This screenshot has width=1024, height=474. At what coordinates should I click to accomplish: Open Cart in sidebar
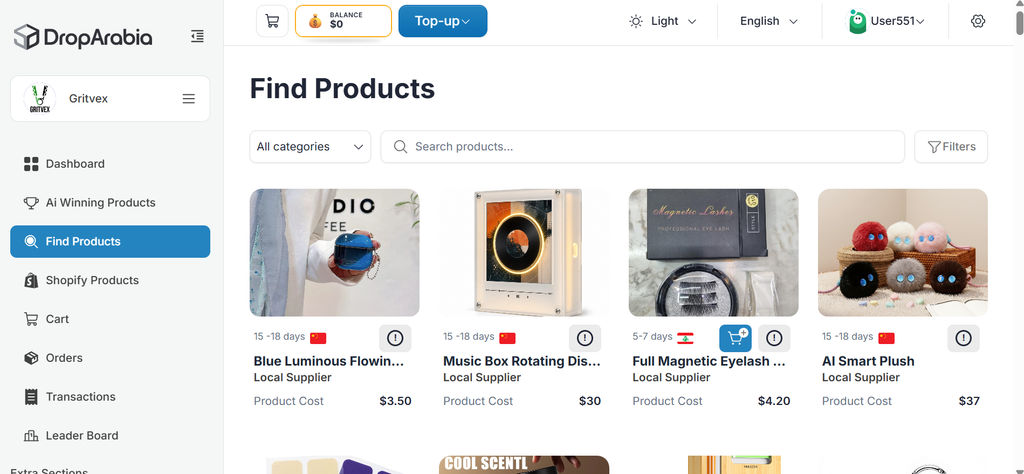(x=110, y=319)
